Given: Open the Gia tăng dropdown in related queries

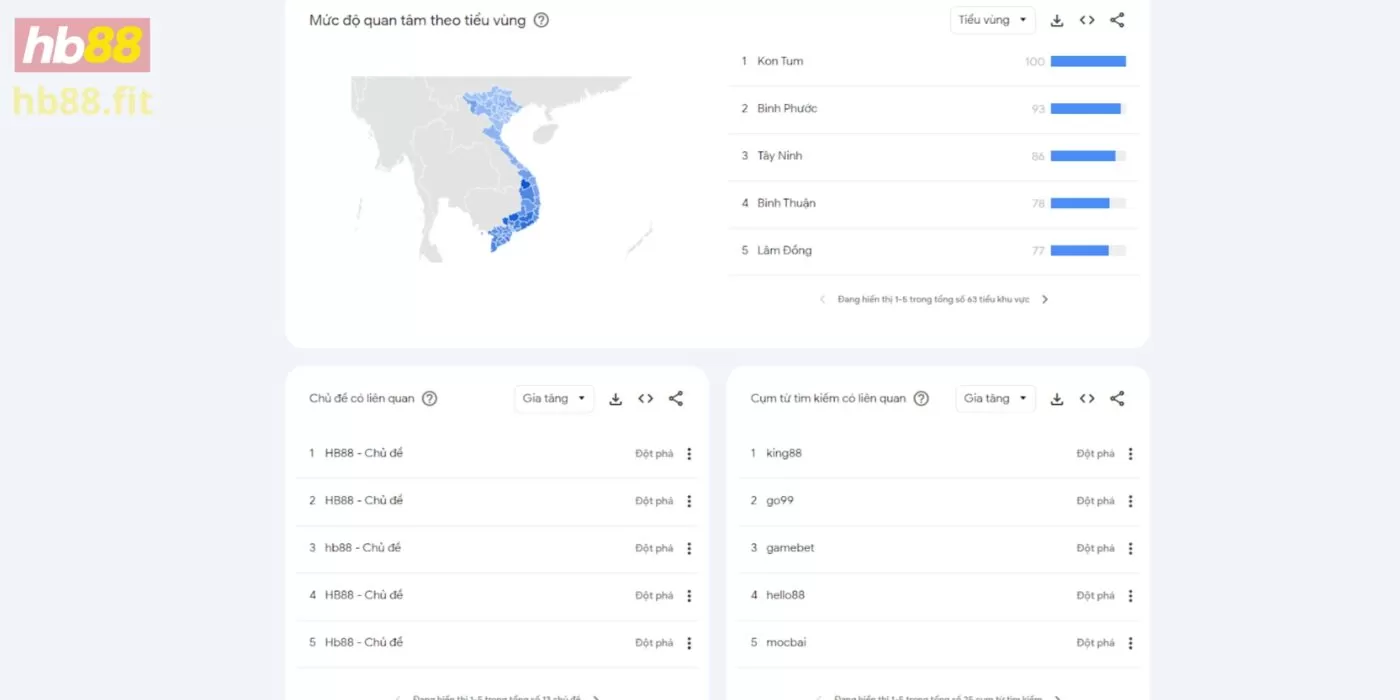Looking at the screenshot, I should coord(995,398).
